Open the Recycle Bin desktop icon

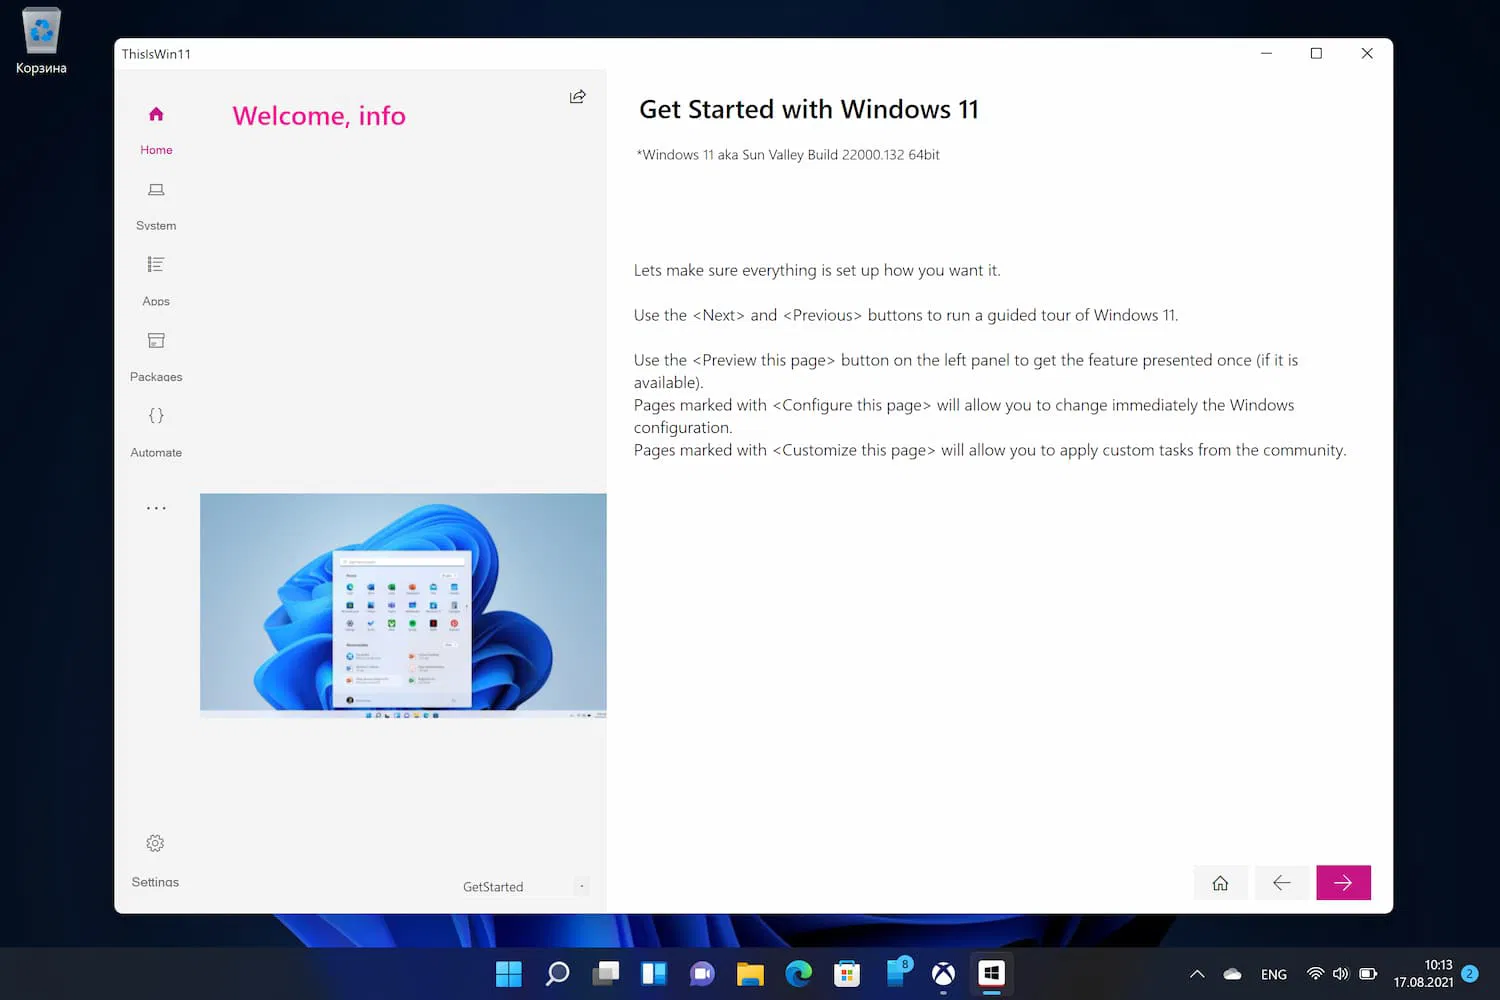[41, 42]
